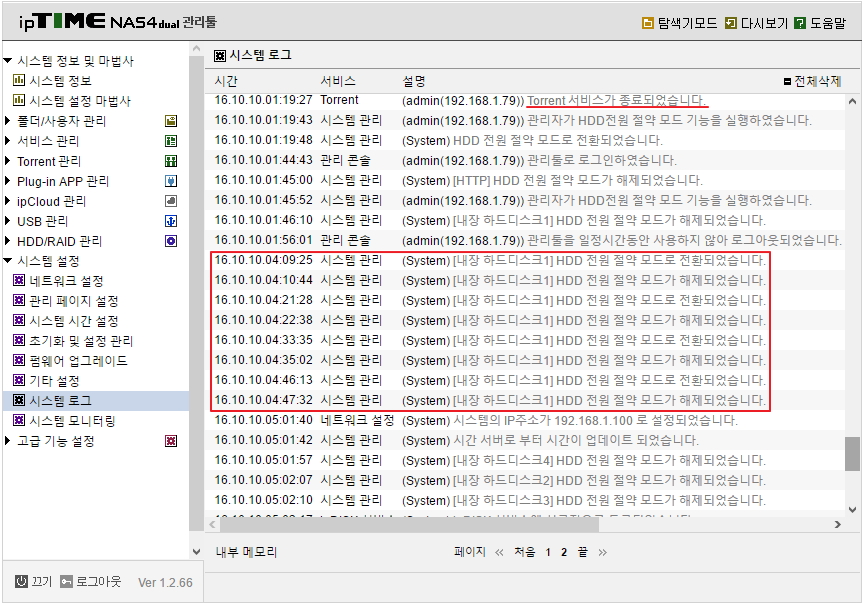
Task: Expand the 서비스 관리 tree node
Action: pyautogui.click(x=8, y=141)
